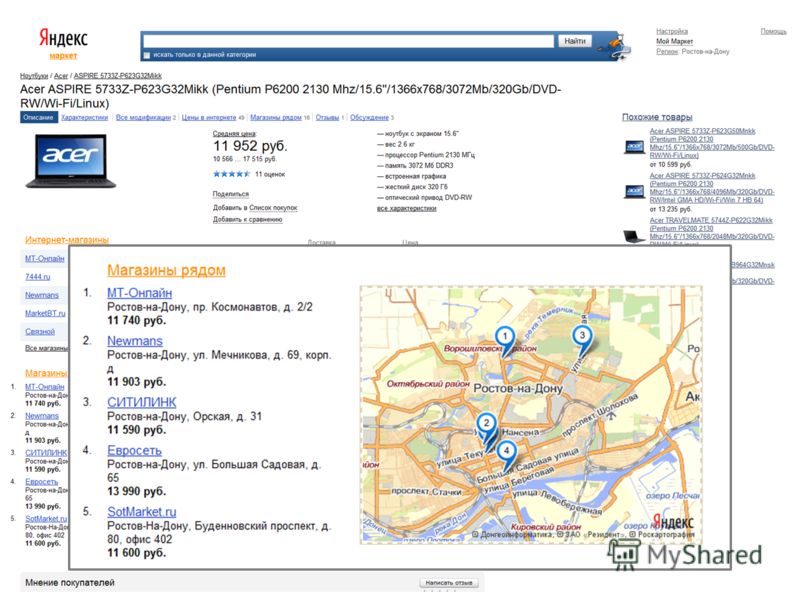800x600 pixels.
Task: Switch to the Характеристики tab
Action: coord(84,117)
